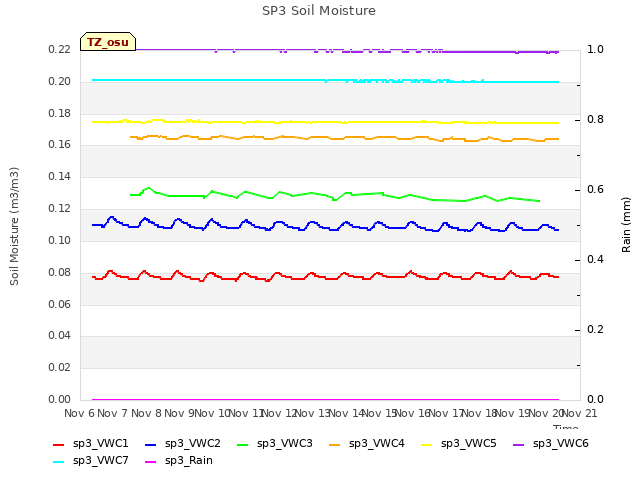Click the cyan sp3_VWC7 legend swatch
The image size is (640, 480).
(59, 462)
